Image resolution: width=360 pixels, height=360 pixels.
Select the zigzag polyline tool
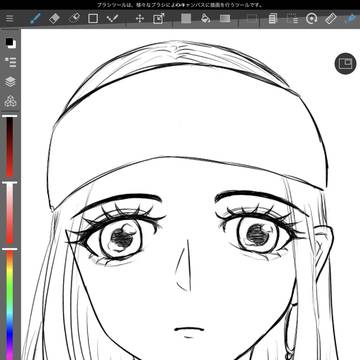[112, 18]
